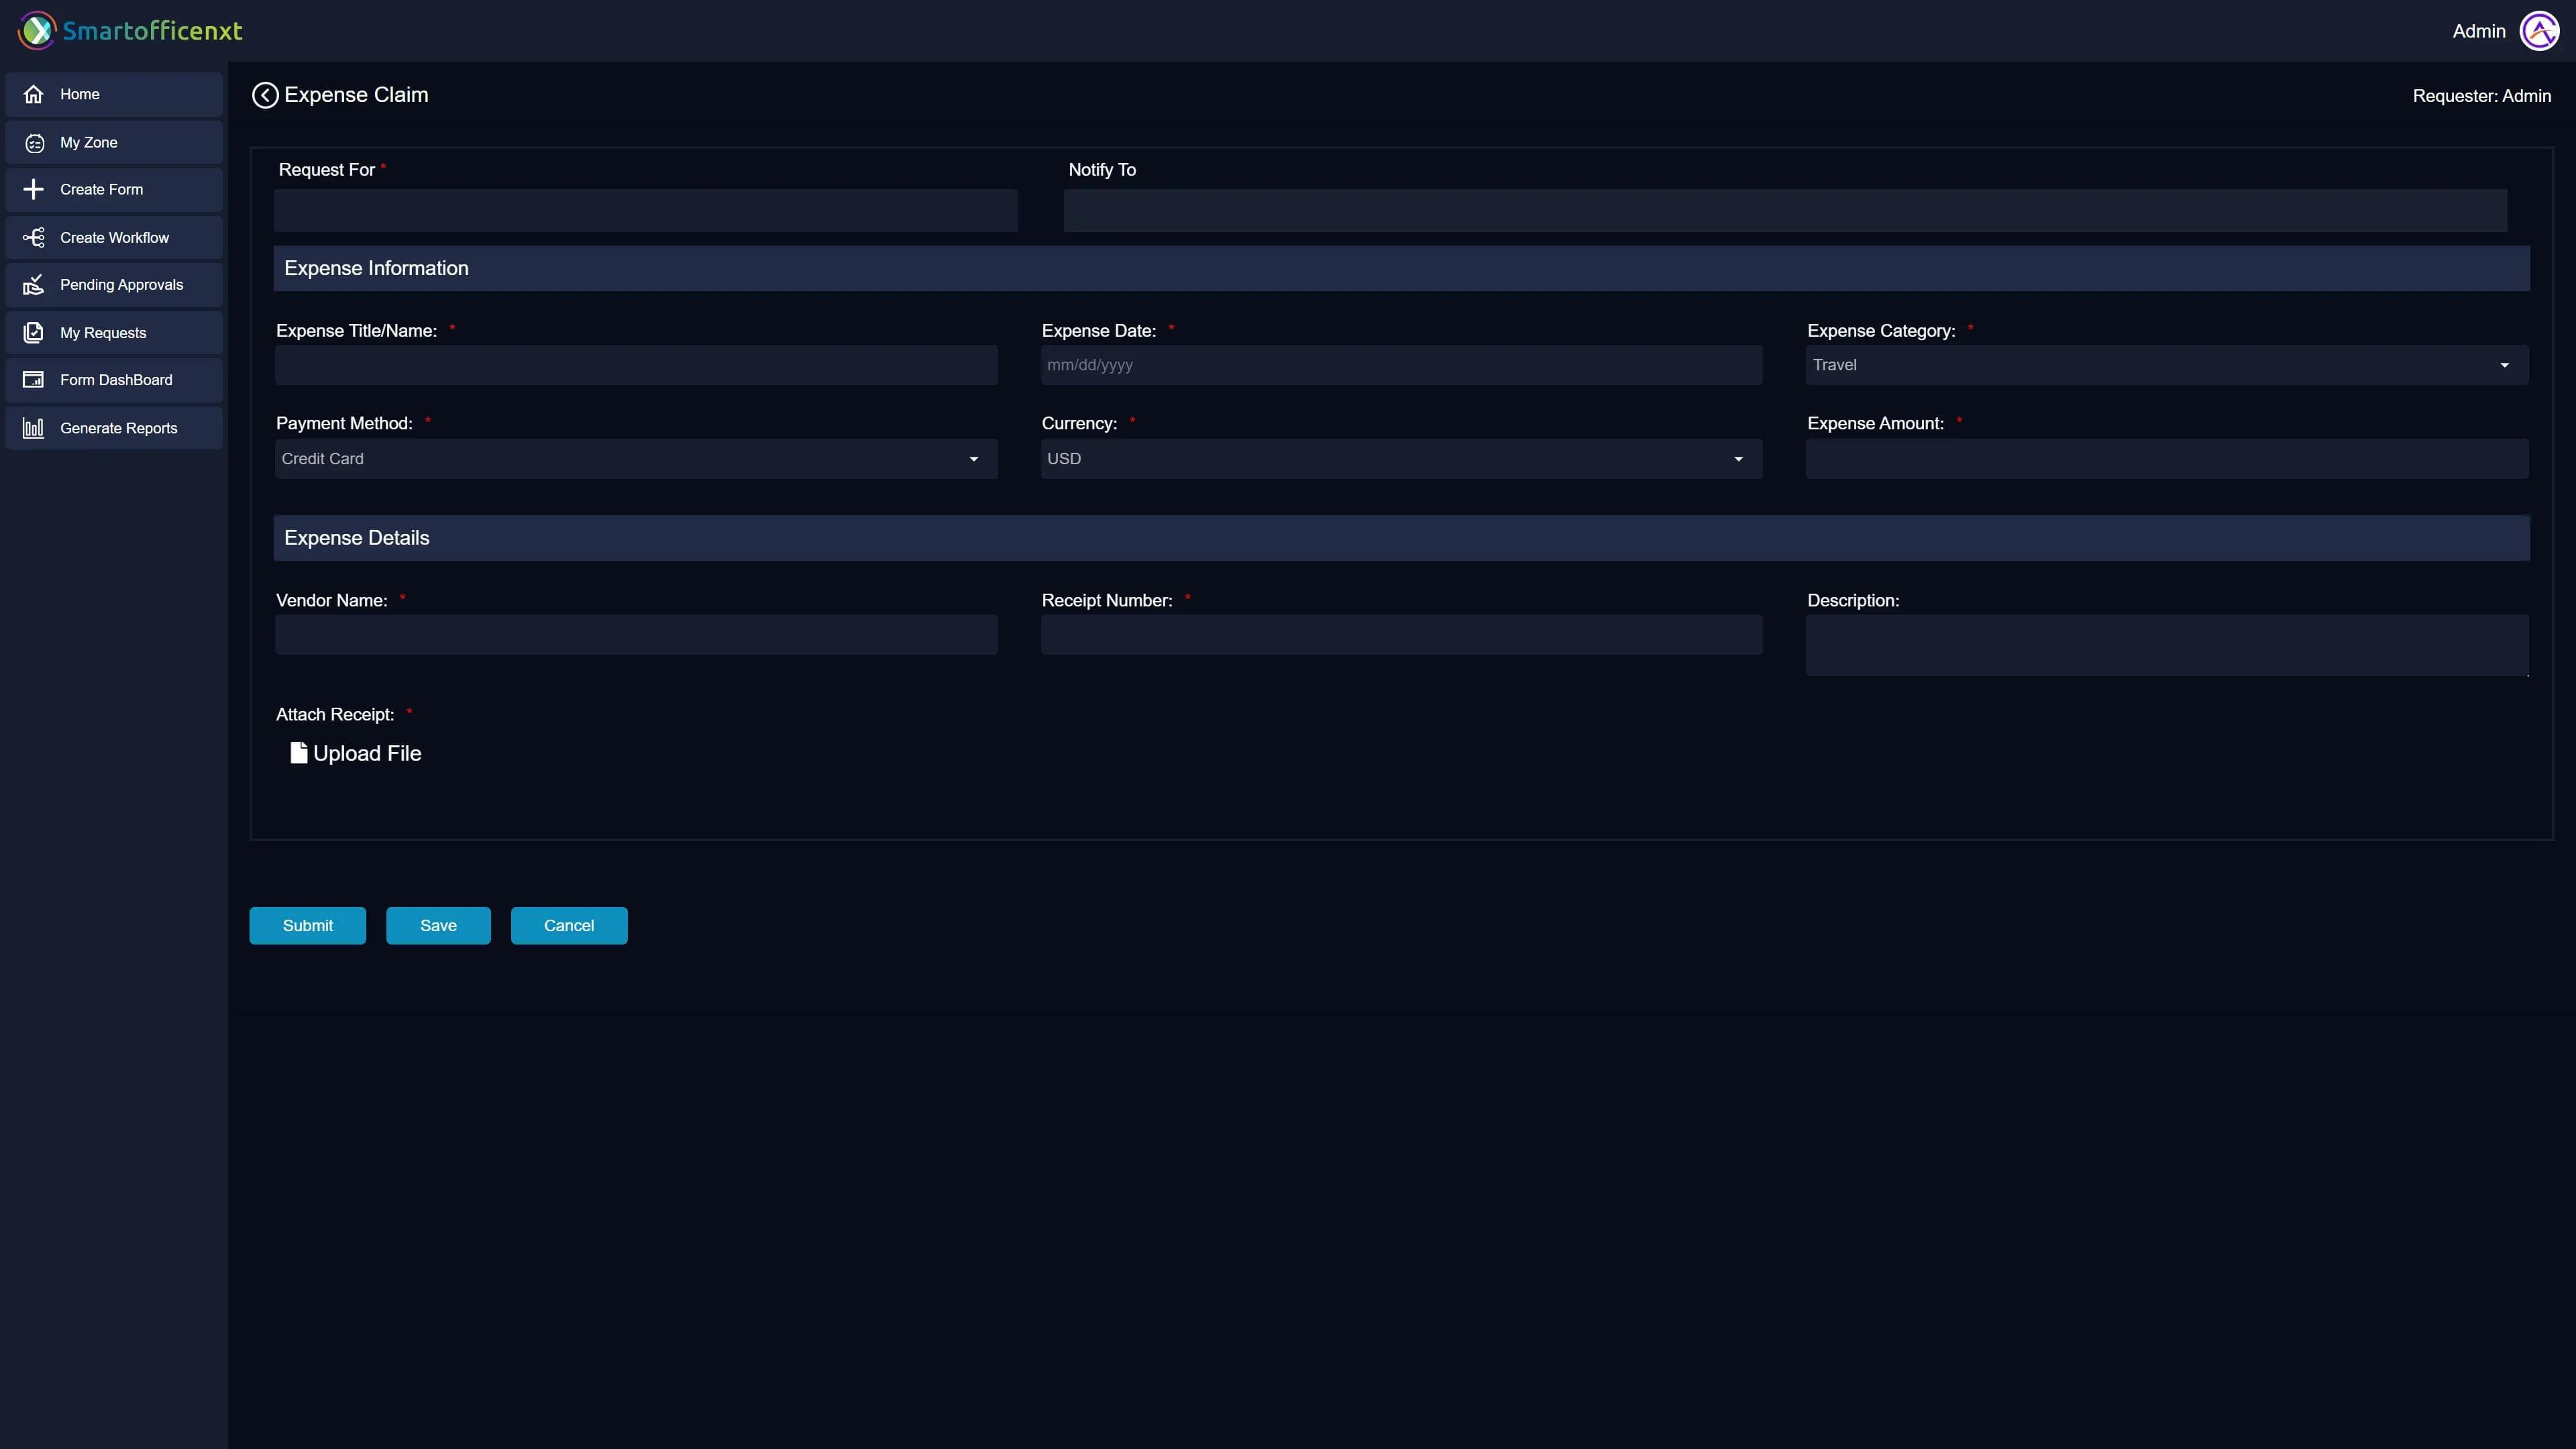Select the My Zone smiley icon
Viewport: 2576px width, 1449px height.
point(35,142)
